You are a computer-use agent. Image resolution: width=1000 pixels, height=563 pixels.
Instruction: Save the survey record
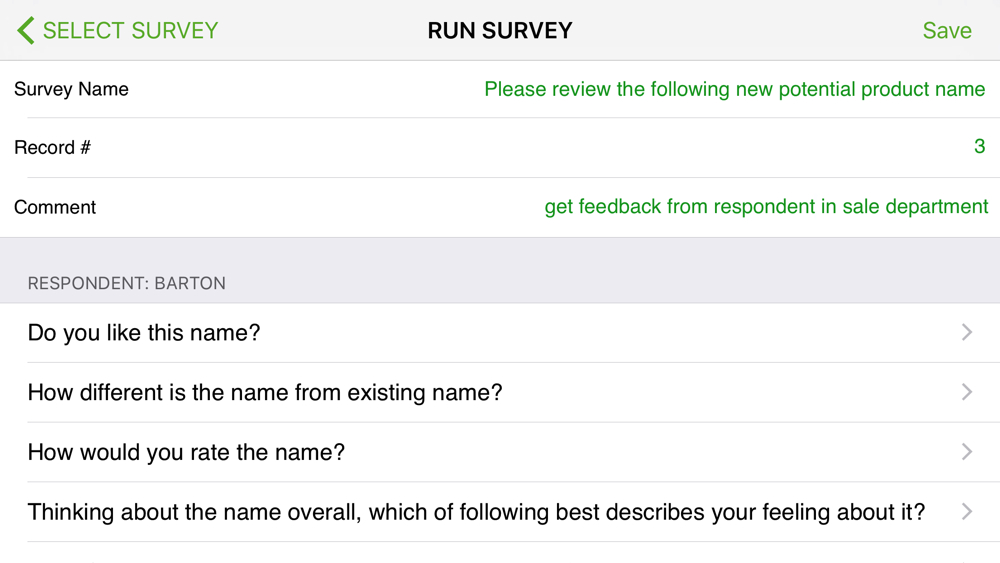(947, 31)
